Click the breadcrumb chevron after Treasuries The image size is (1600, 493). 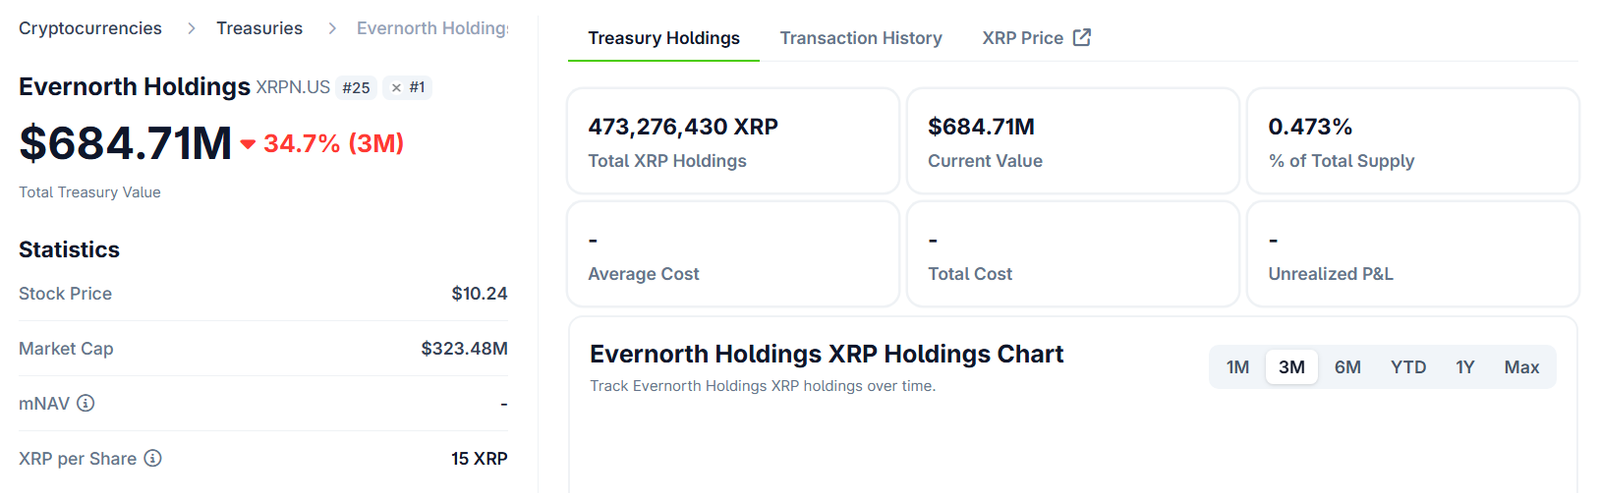[332, 28]
